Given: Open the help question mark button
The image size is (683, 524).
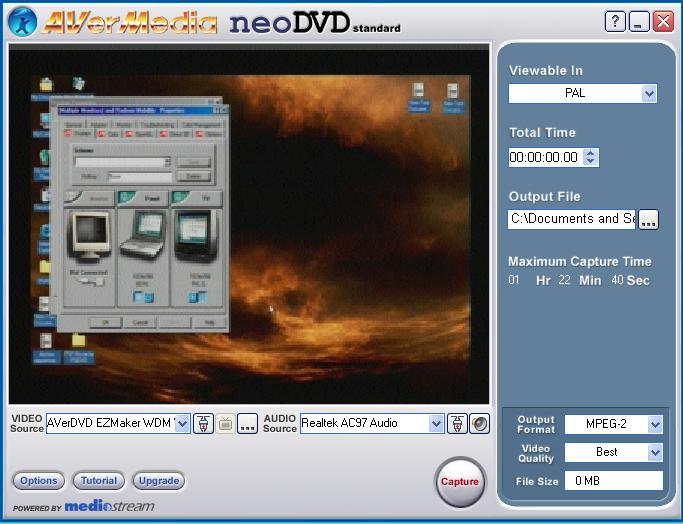Looking at the screenshot, I should (615, 21).
